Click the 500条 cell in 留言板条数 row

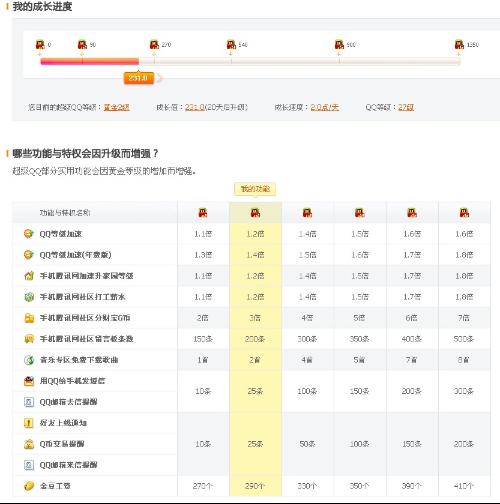(464, 339)
